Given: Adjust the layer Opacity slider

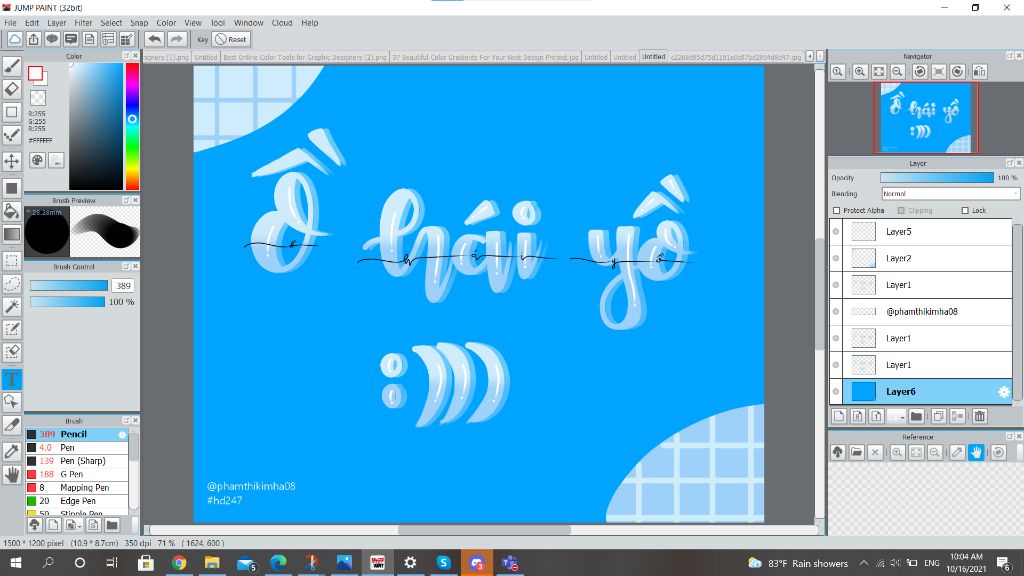Looking at the screenshot, I should click(936, 178).
